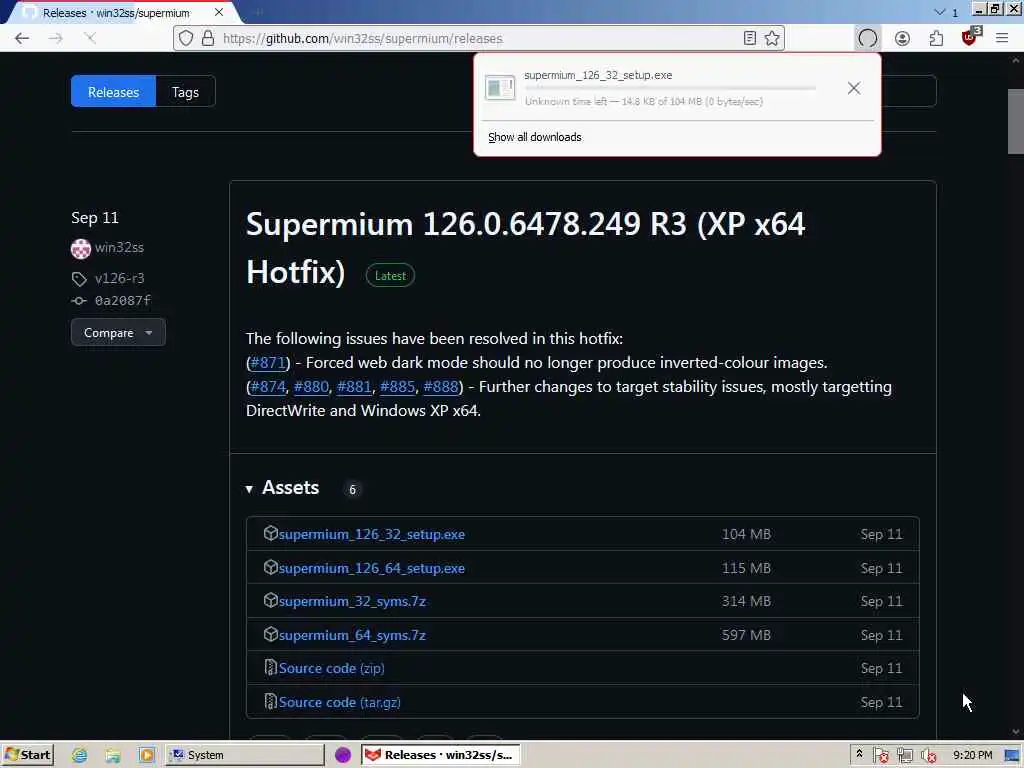1024x768 pixels.
Task: Select the Releases tab
Action: point(114,91)
